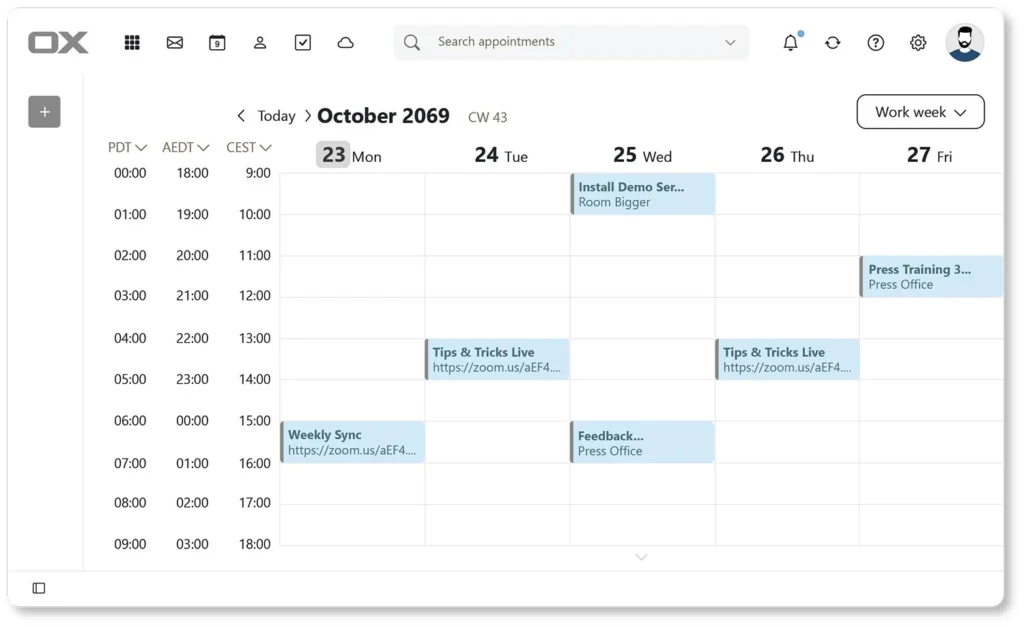Open the Tasks checkmark icon

pyautogui.click(x=303, y=42)
